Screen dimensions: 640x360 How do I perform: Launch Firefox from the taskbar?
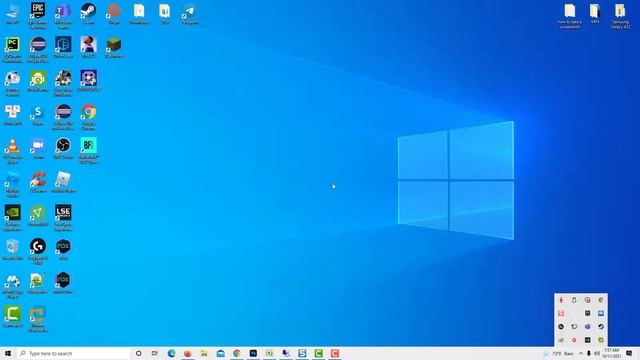click(x=188, y=353)
